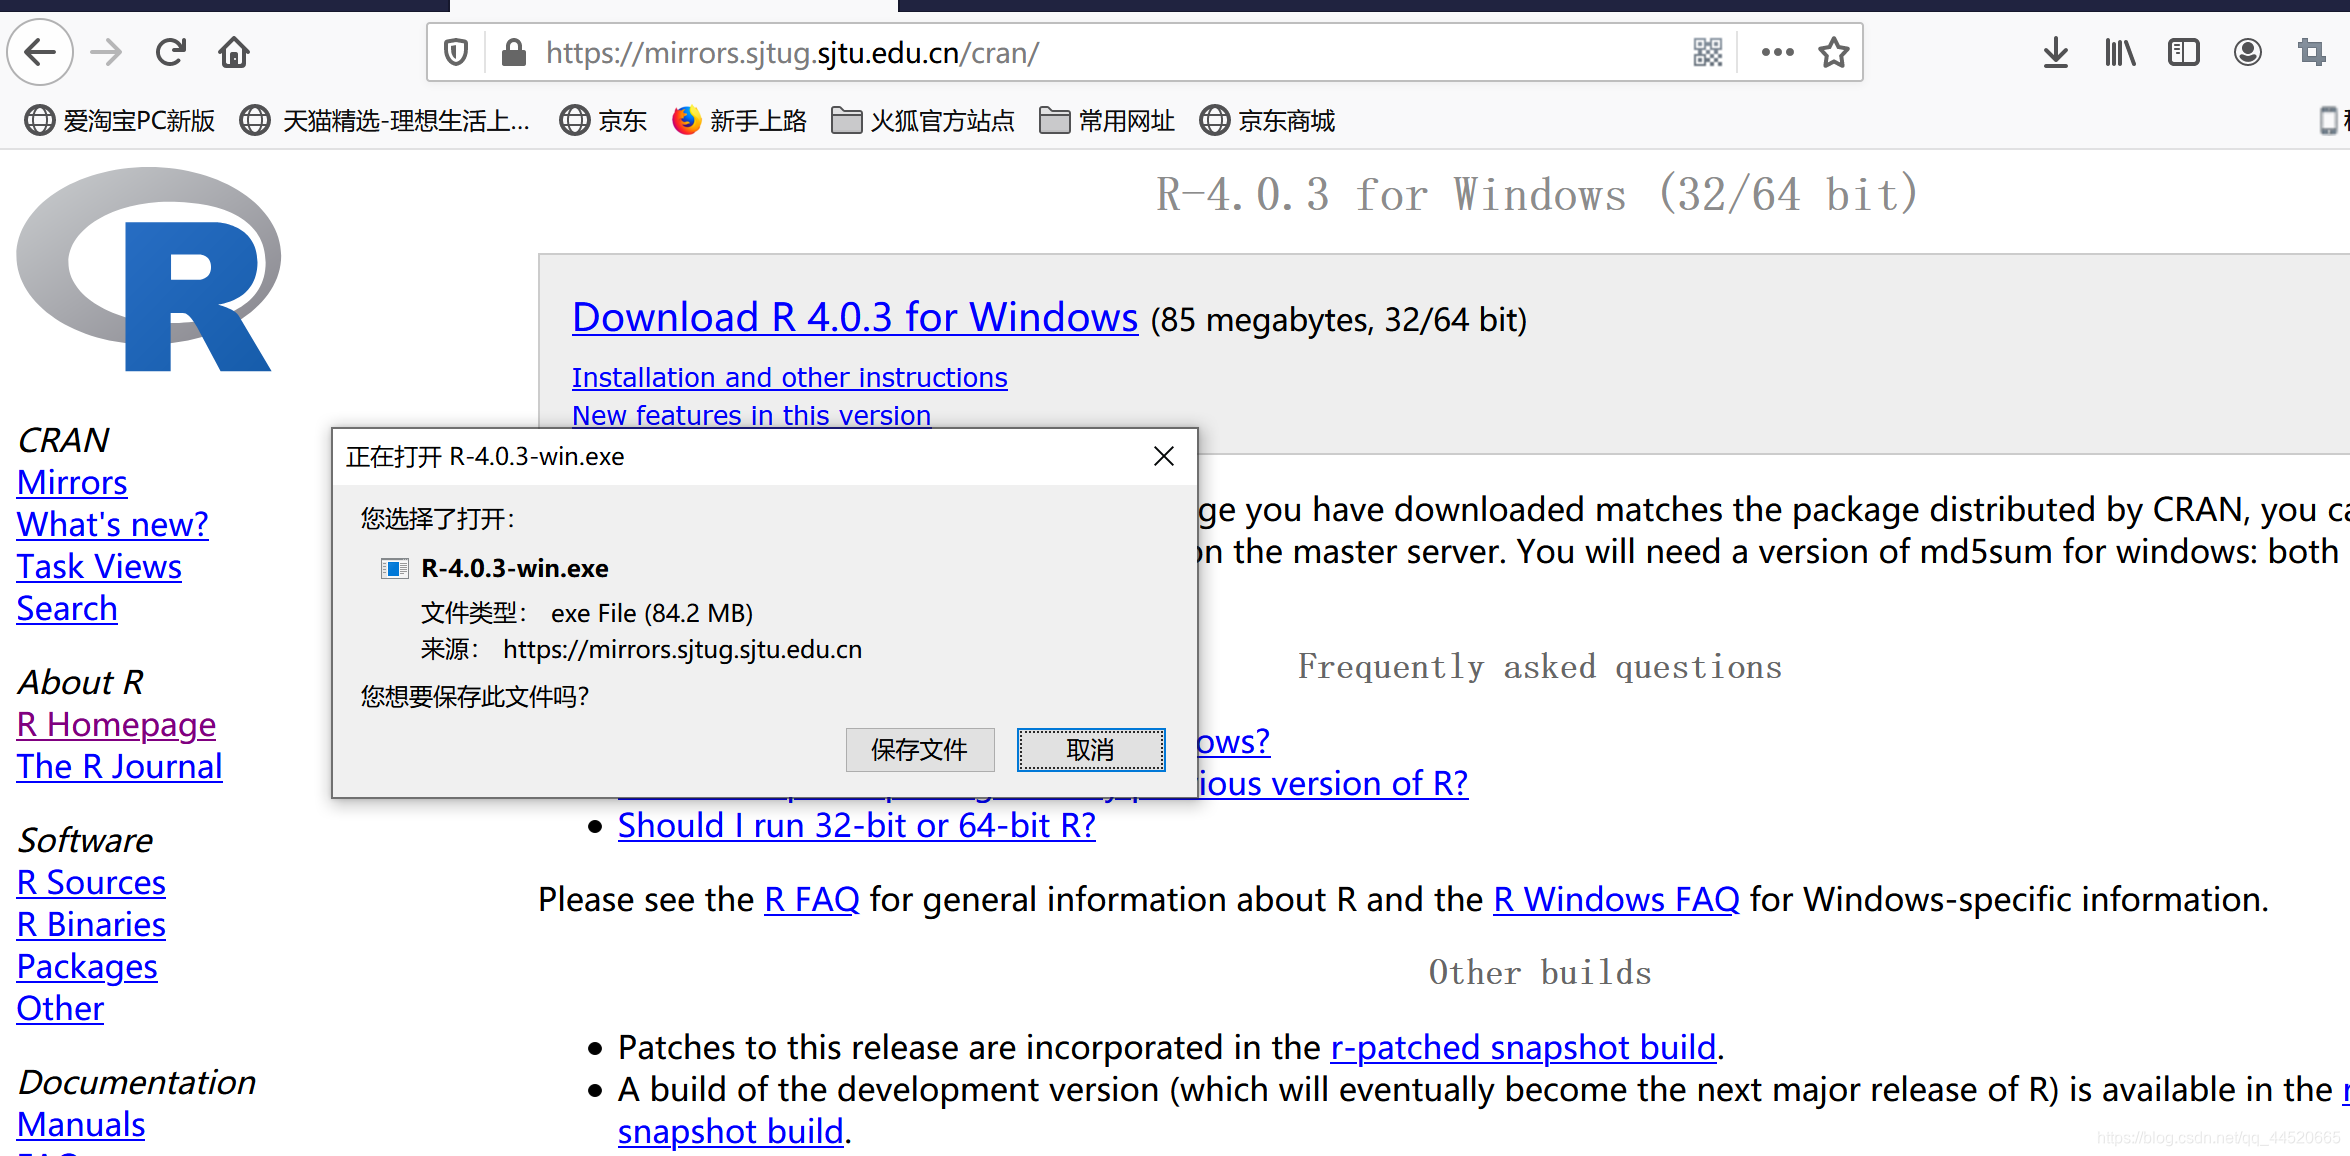2350x1156 pixels.
Task: Click the URL address bar field
Action: 1100,52
